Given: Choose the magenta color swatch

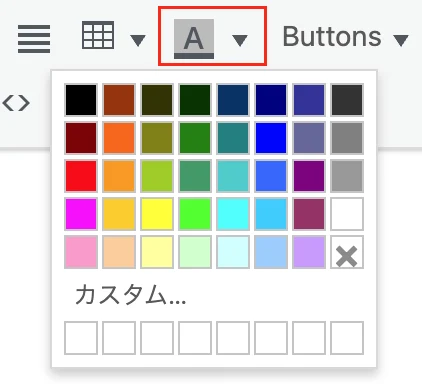Looking at the screenshot, I should point(81,214).
